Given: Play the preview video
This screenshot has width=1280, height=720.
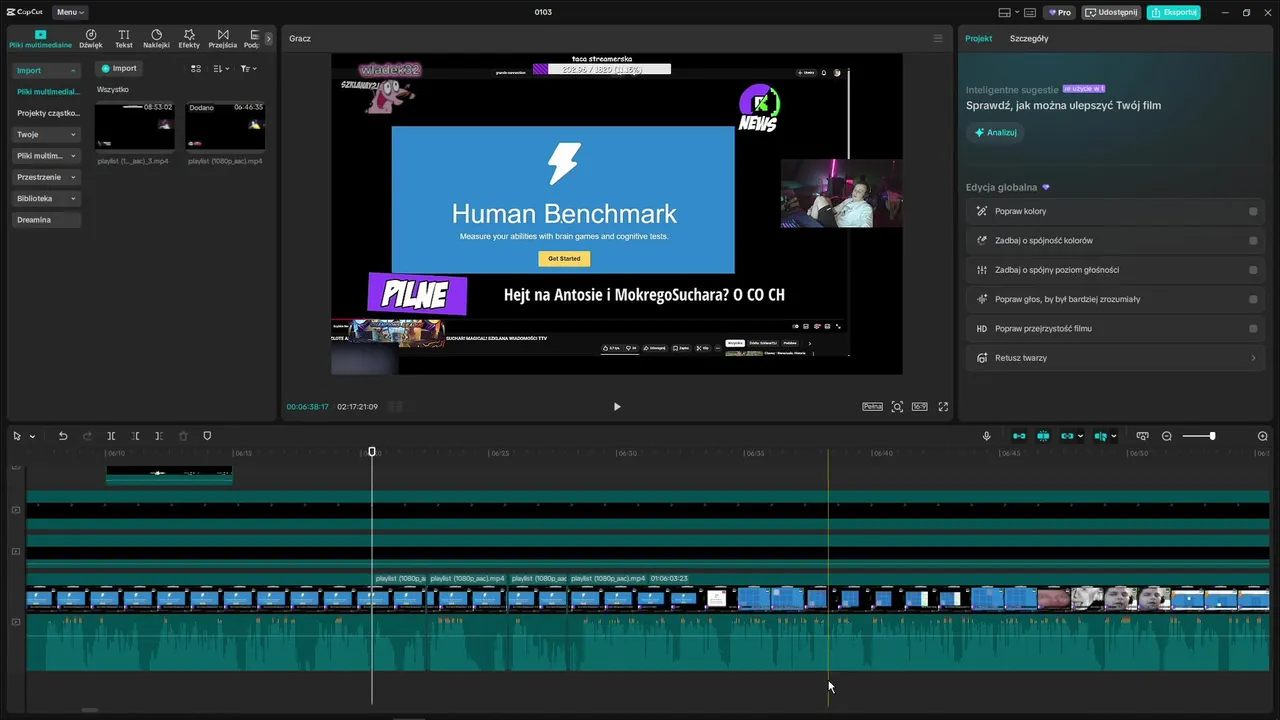Looking at the screenshot, I should 617,407.
